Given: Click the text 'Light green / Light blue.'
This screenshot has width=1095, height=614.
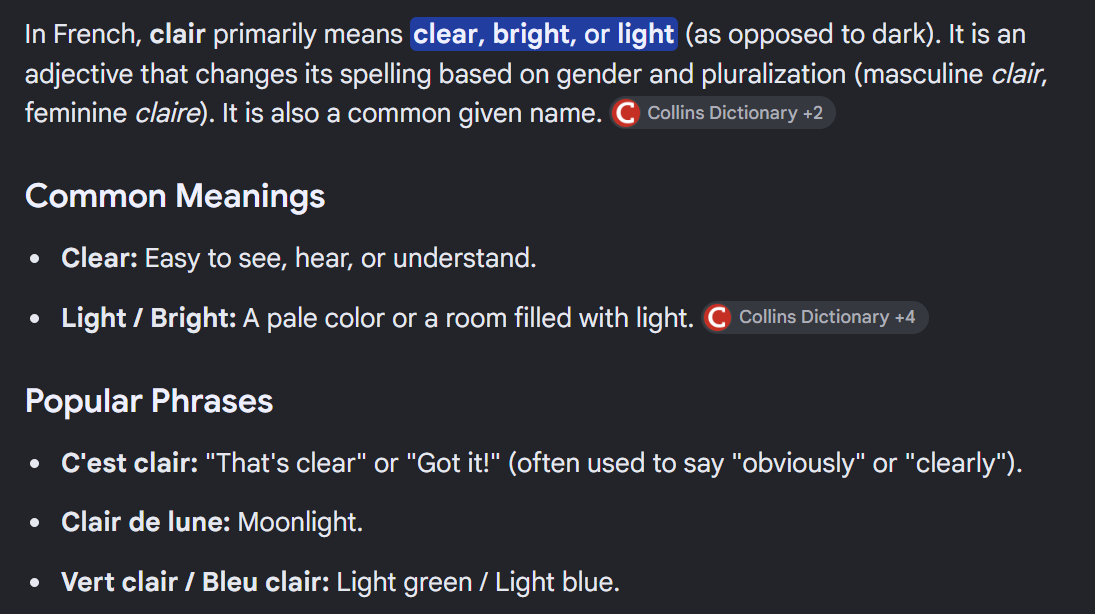Looking at the screenshot, I should tap(478, 583).
